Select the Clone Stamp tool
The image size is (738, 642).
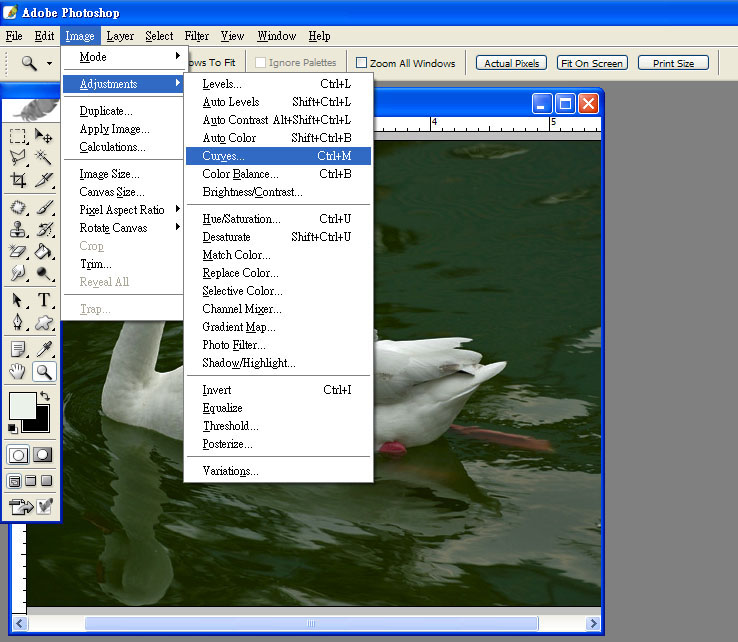tap(18, 229)
